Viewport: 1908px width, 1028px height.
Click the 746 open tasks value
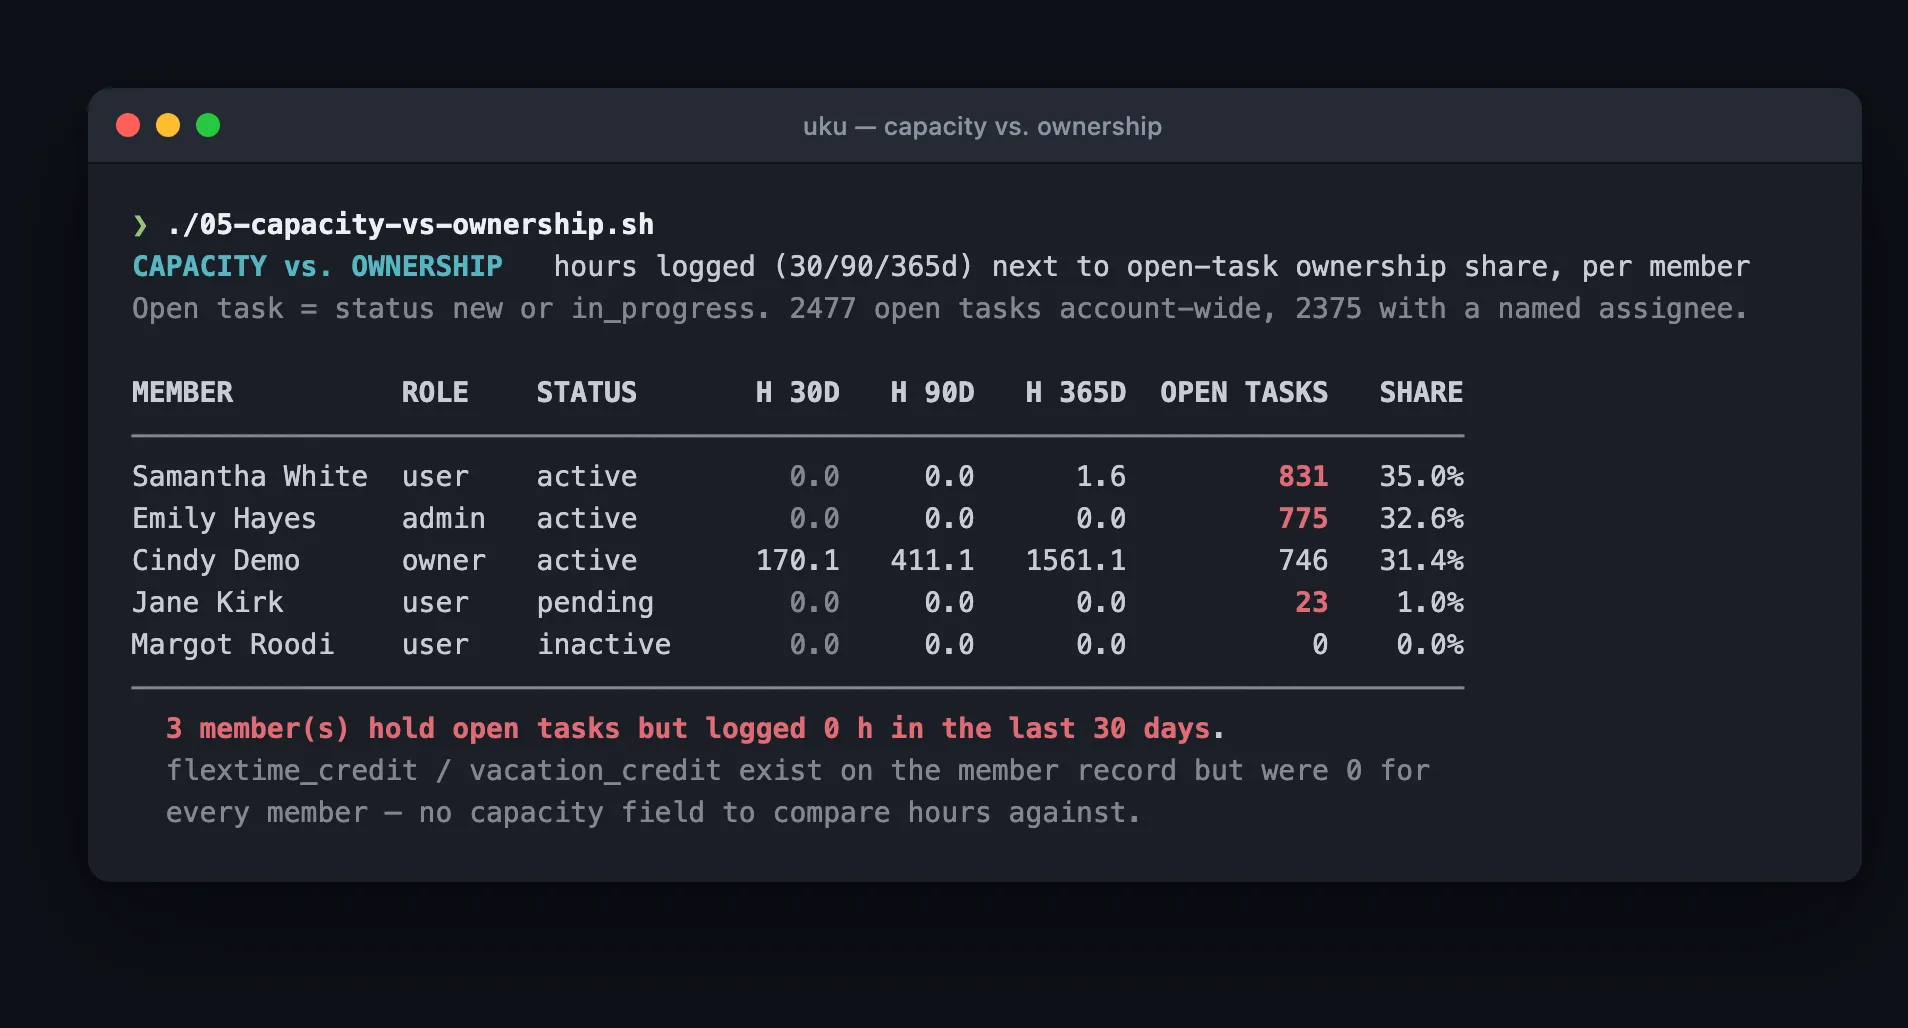1303,560
